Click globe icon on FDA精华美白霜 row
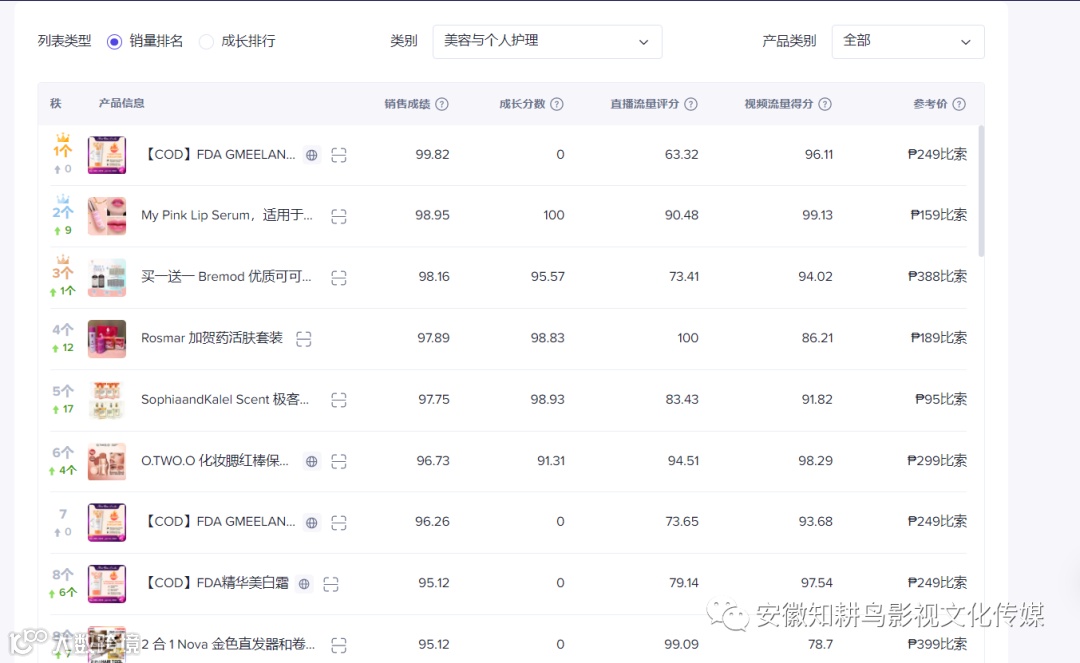1080x663 pixels. point(304,584)
